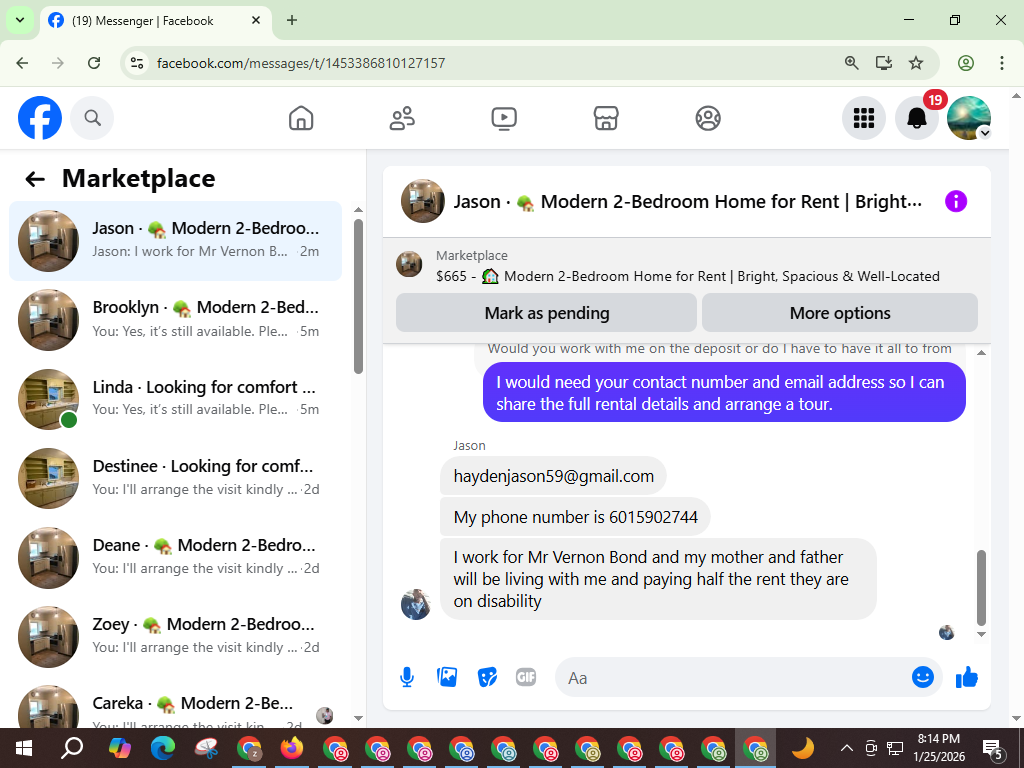Launch Microsoft Edge from the taskbar
Image resolution: width=1024 pixels, height=768 pixels.
163,748
